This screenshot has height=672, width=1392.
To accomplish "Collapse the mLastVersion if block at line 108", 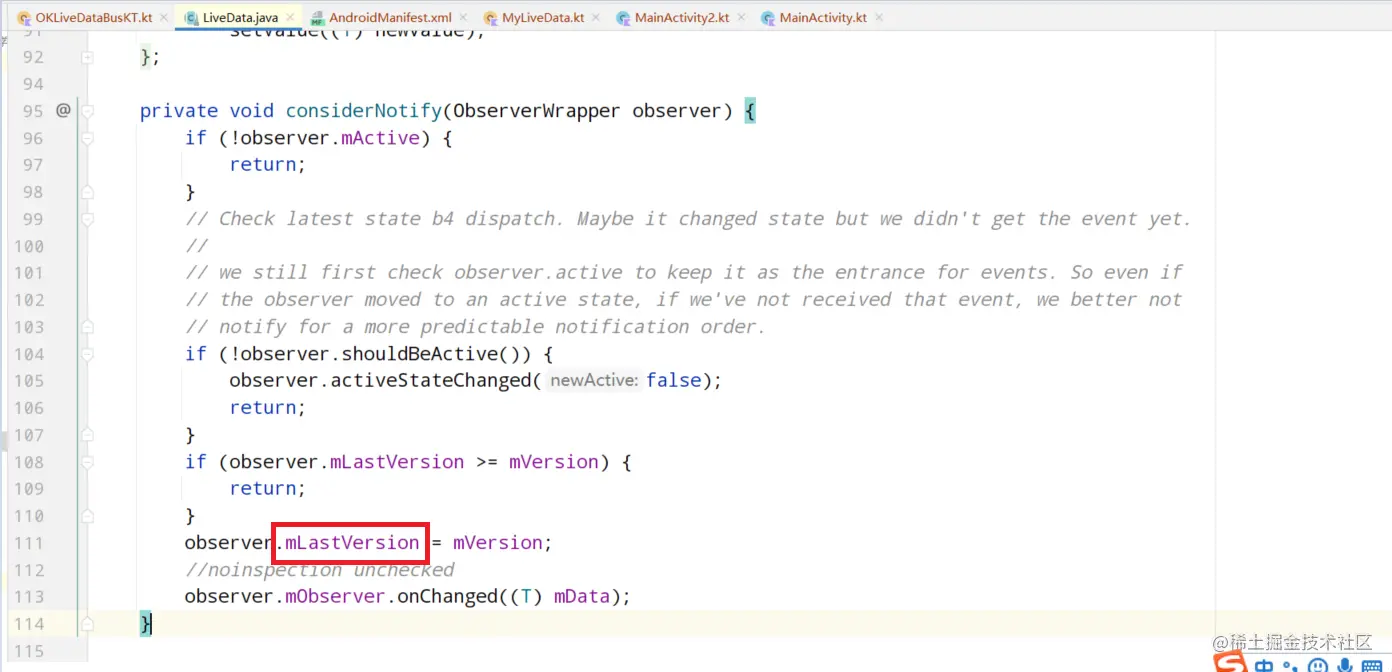I will [x=88, y=462].
